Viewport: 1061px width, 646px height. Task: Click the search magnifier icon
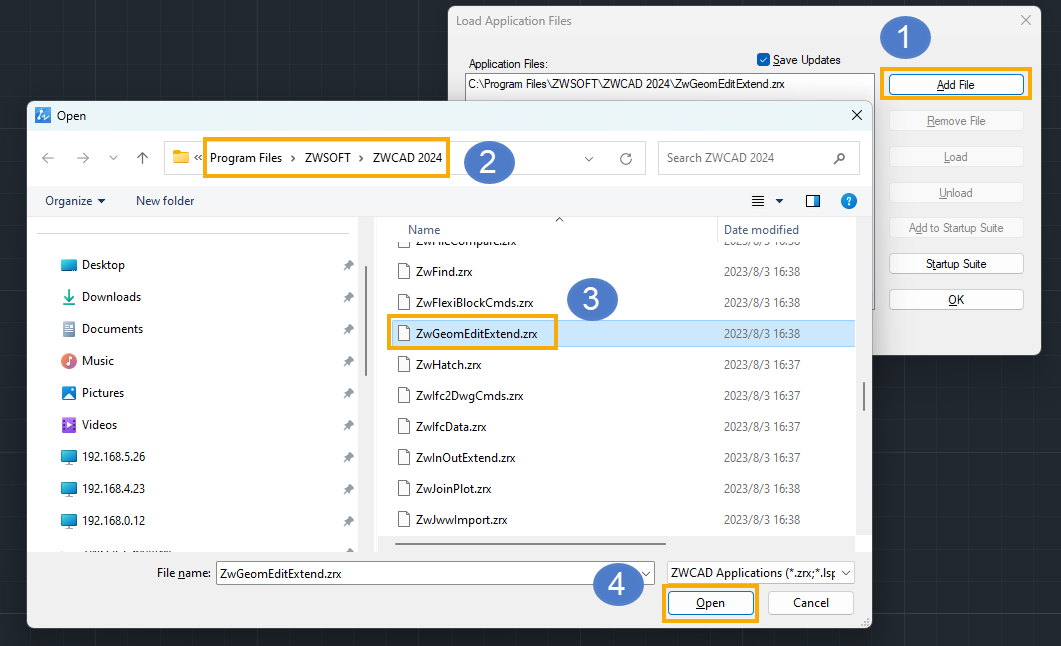click(839, 158)
